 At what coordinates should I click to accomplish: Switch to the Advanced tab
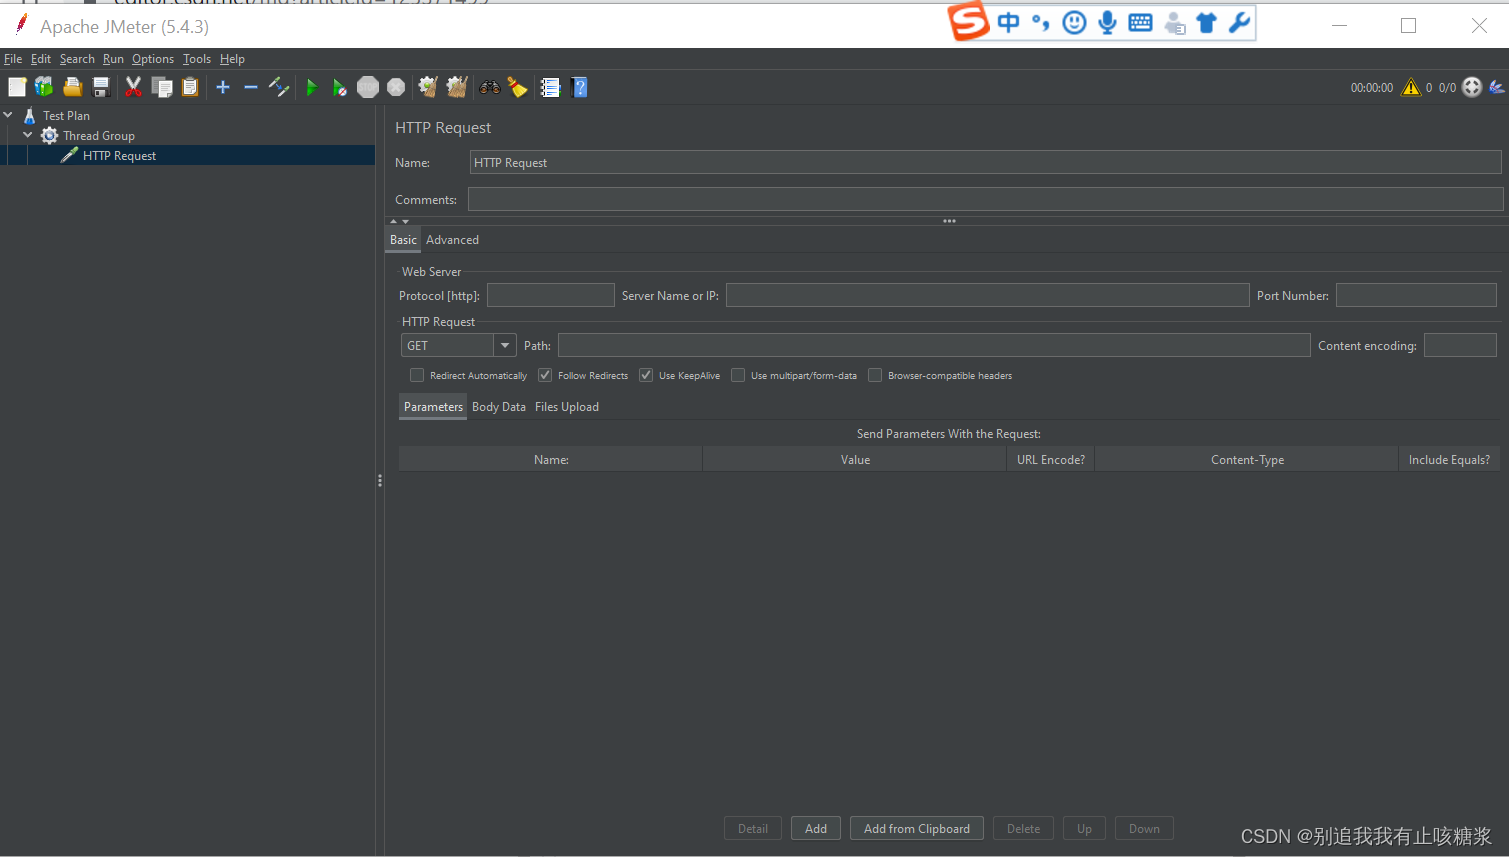(x=452, y=240)
